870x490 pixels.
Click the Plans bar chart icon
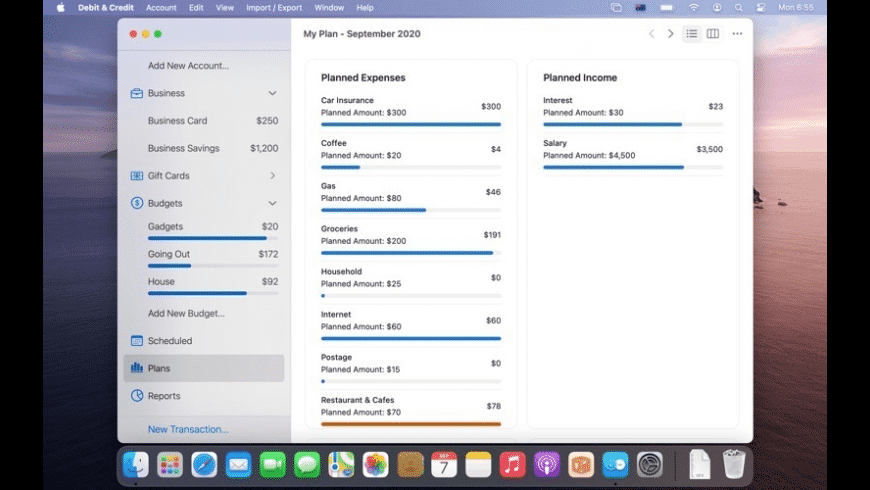point(136,368)
